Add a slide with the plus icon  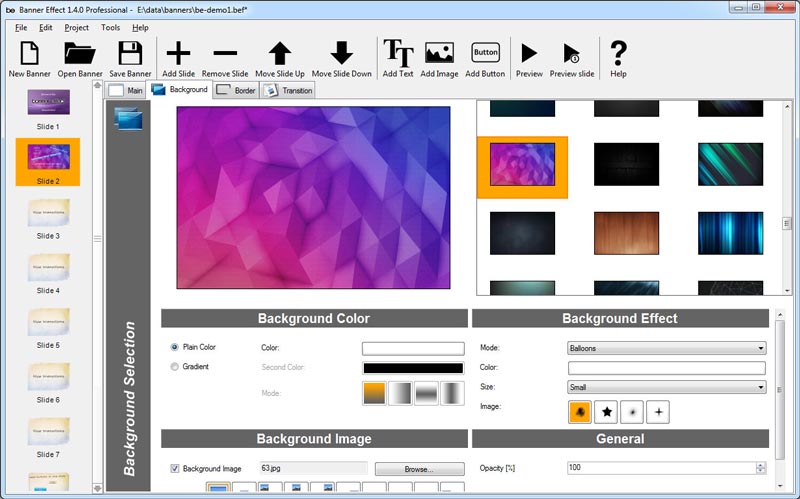[178, 54]
